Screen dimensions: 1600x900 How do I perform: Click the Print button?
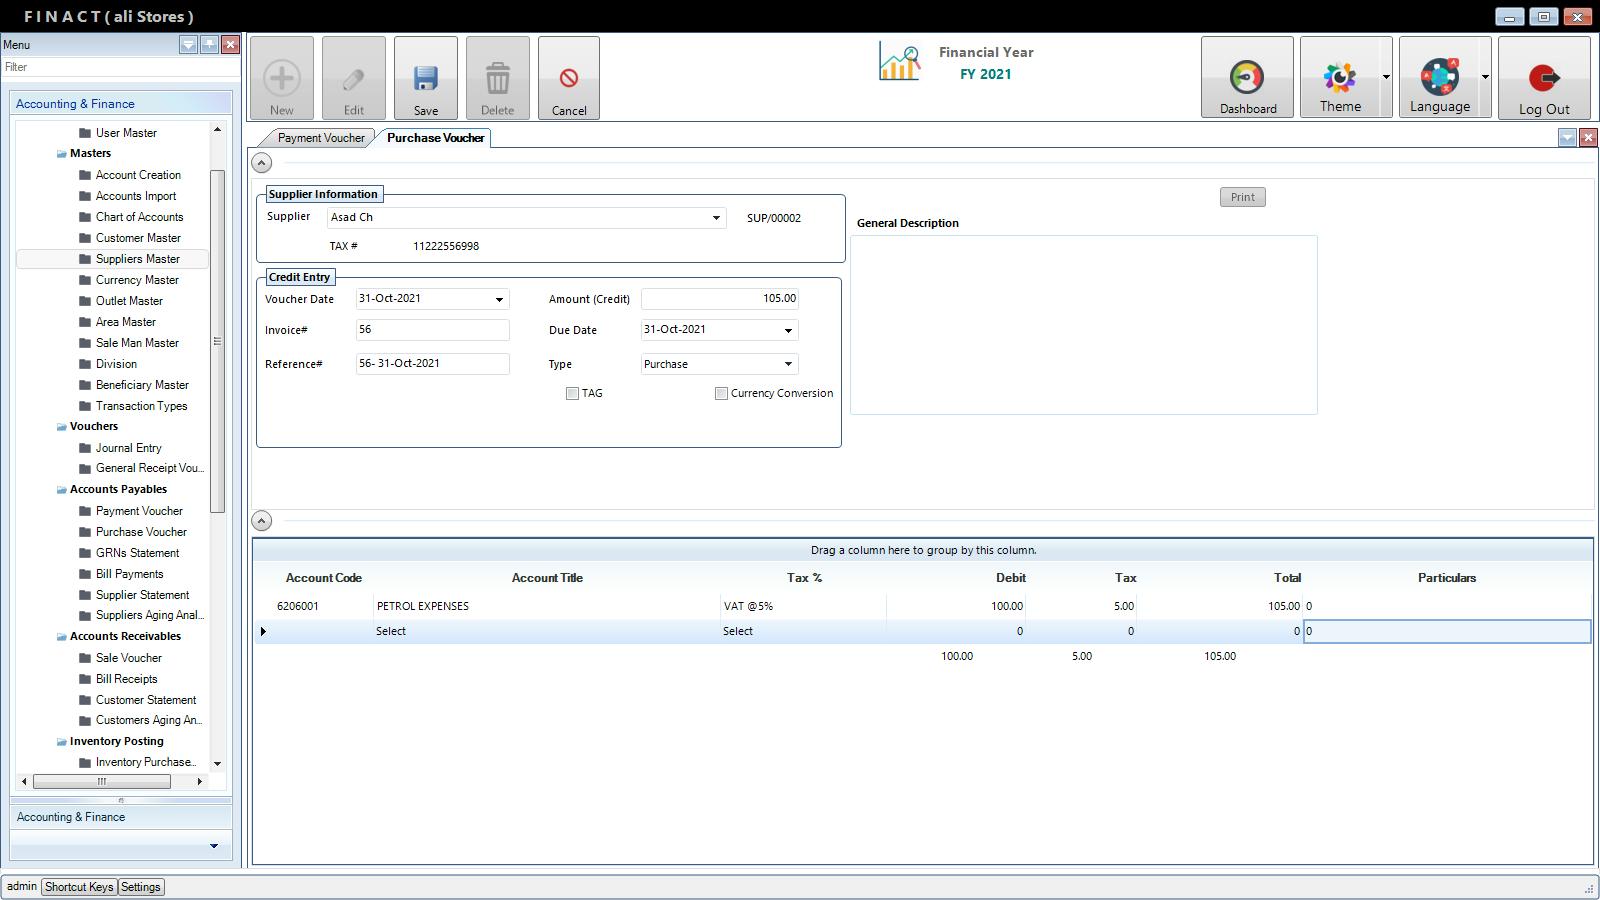tap(1242, 198)
